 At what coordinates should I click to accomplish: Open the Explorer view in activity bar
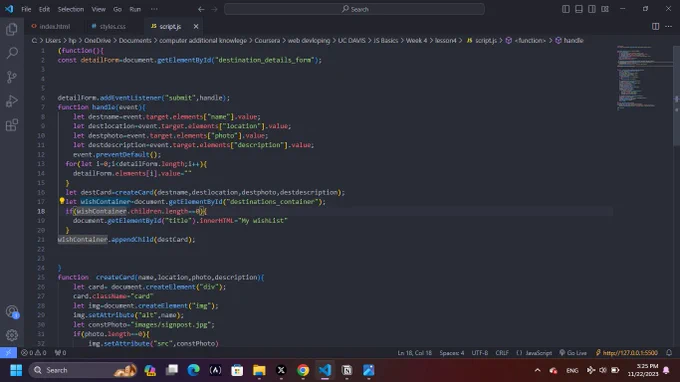tap(12, 29)
